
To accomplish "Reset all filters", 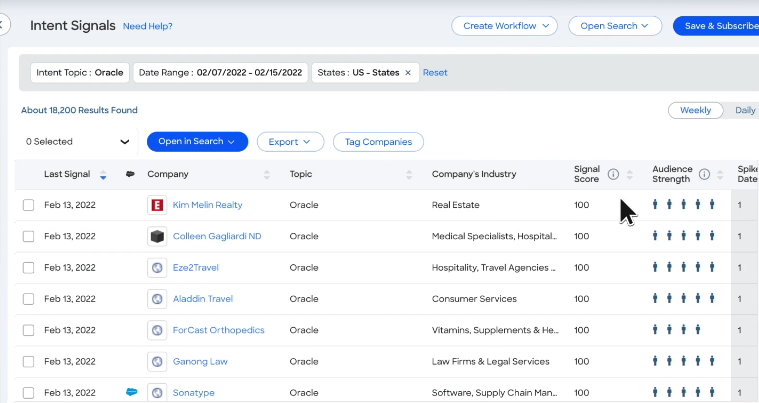I will 435,73.
